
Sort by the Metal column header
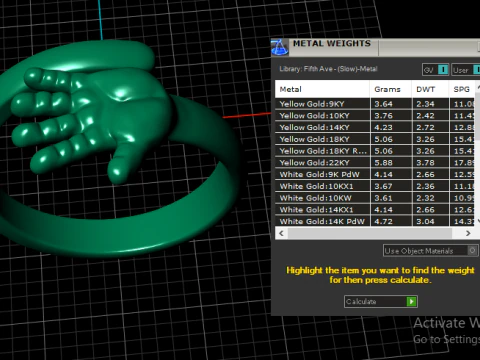point(322,89)
